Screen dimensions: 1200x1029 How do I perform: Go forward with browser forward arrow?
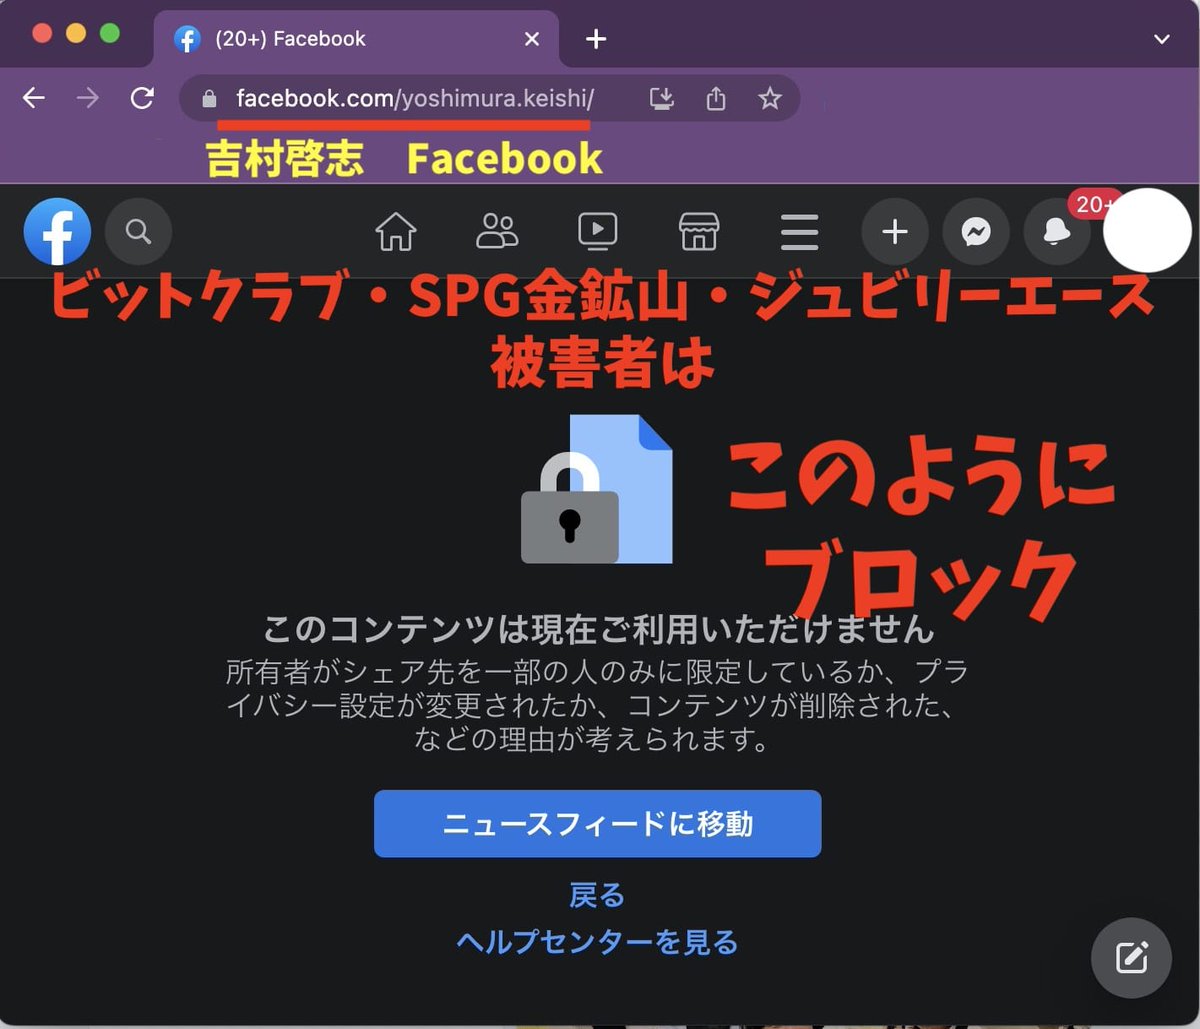tap(88, 98)
